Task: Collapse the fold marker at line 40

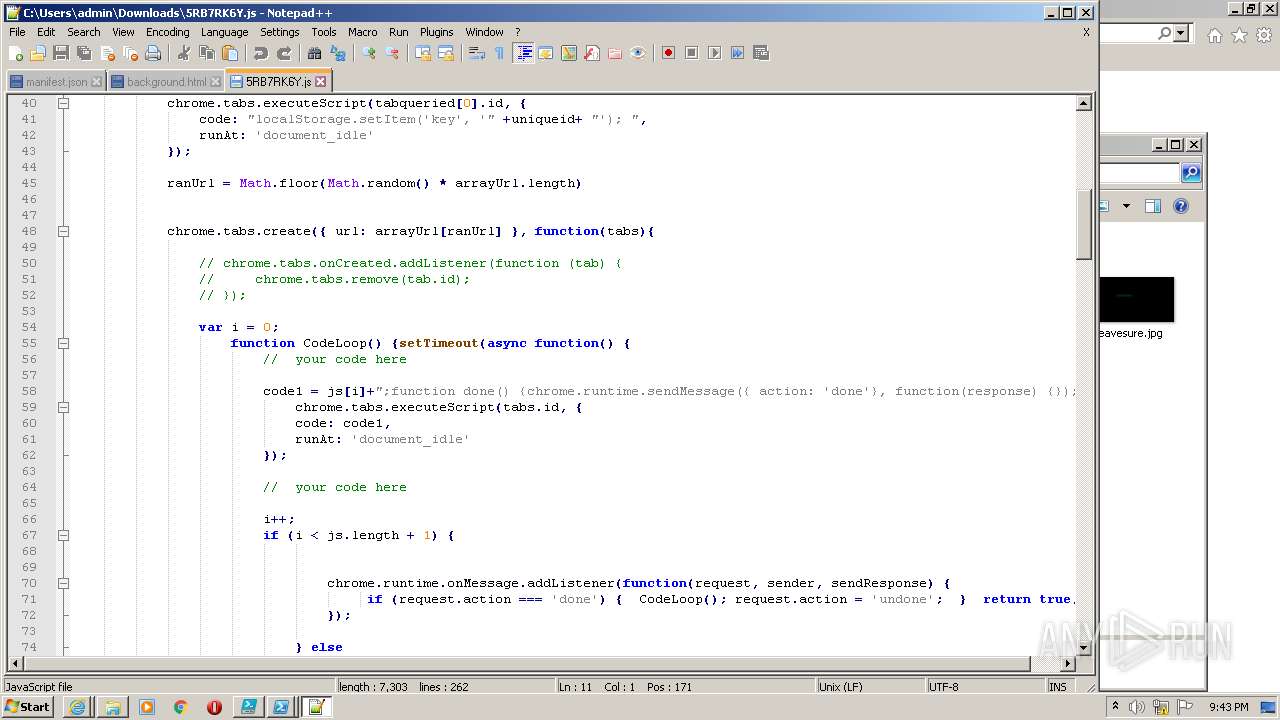Action: click(63, 103)
